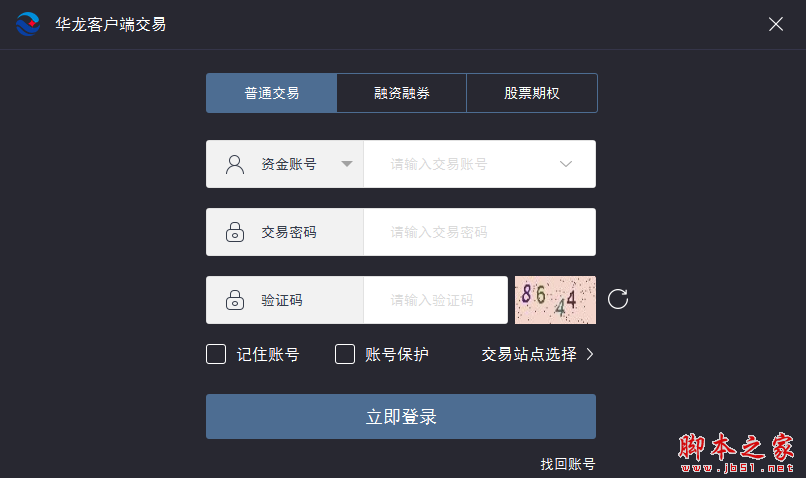Image resolution: width=806 pixels, height=479 pixels.
Task: Click the captcha verification image
Action: click(555, 300)
